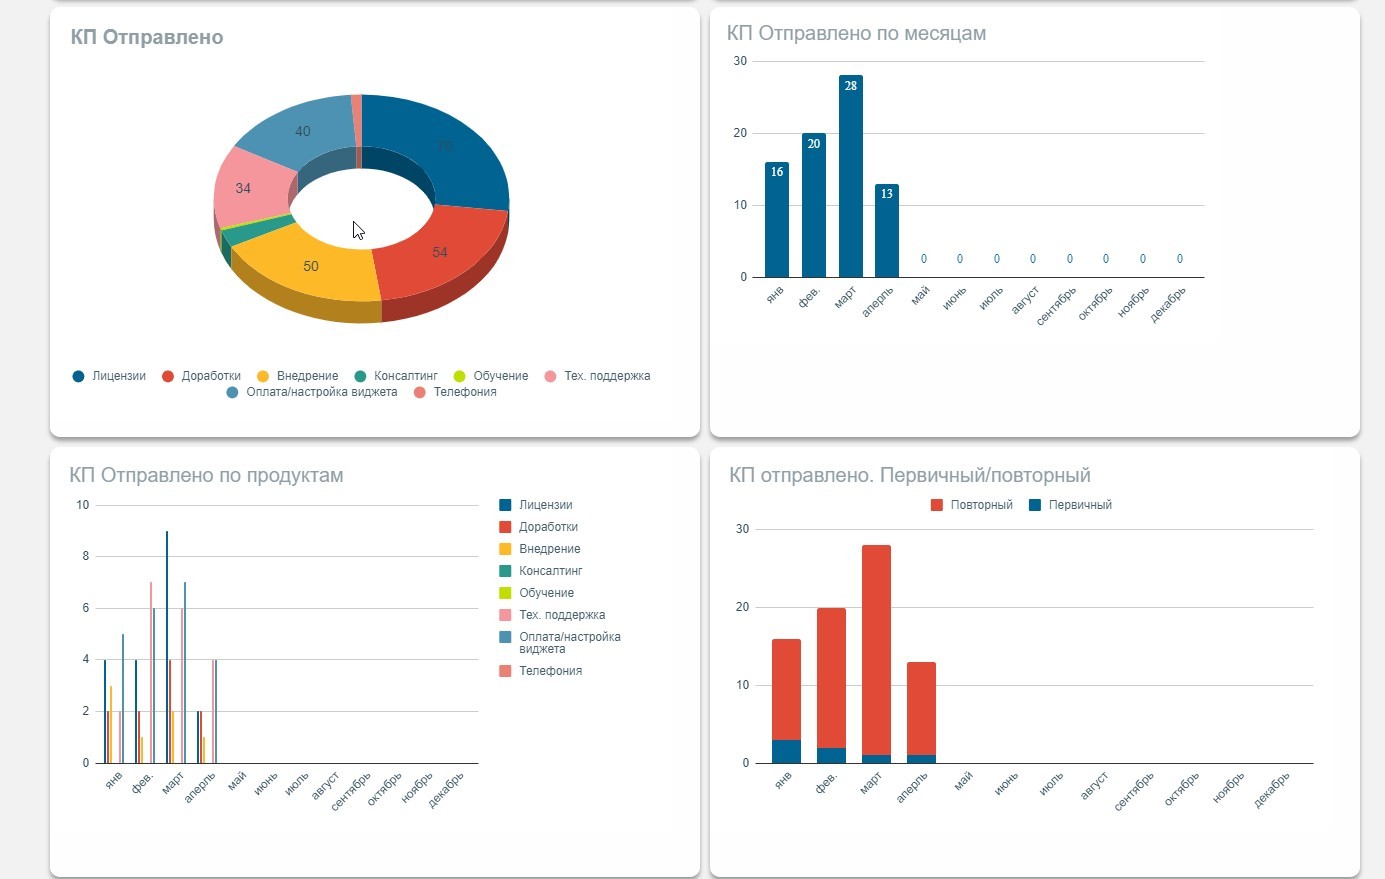
Task: Click the 'август' axis label in monthly chart
Action: point(1027,300)
